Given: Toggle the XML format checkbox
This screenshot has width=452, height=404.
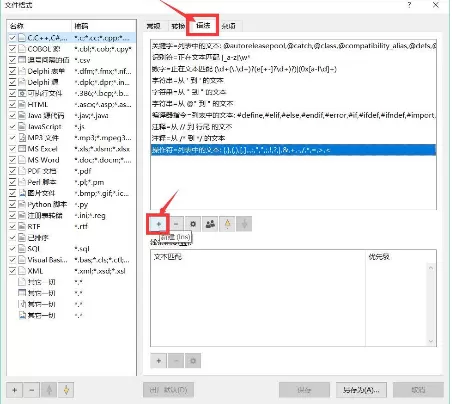Looking at the screenshot, I should click(x=13, y=271).
